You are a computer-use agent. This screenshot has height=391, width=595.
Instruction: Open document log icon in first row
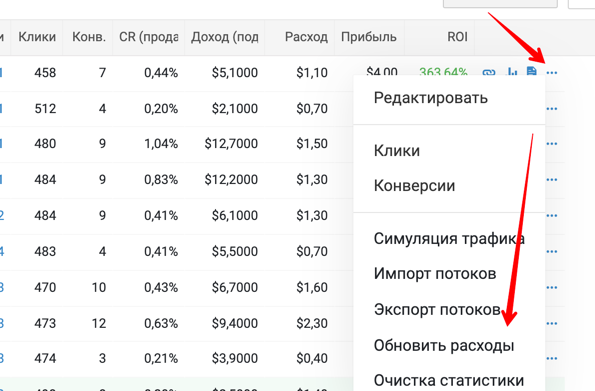(x=532, y=71)
